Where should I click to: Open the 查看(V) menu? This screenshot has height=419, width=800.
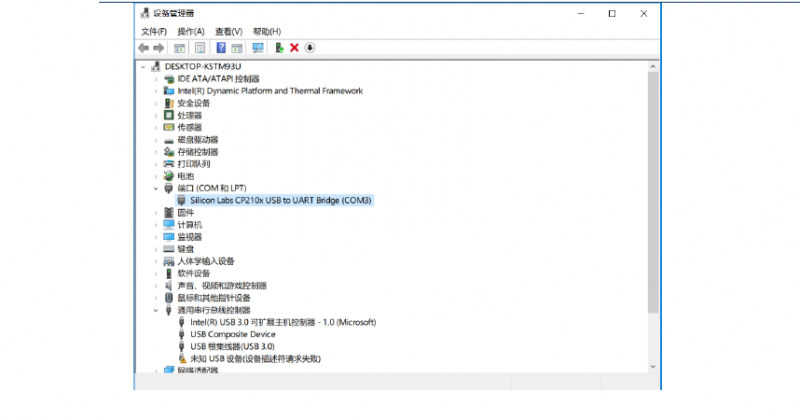tap(229, 31)
